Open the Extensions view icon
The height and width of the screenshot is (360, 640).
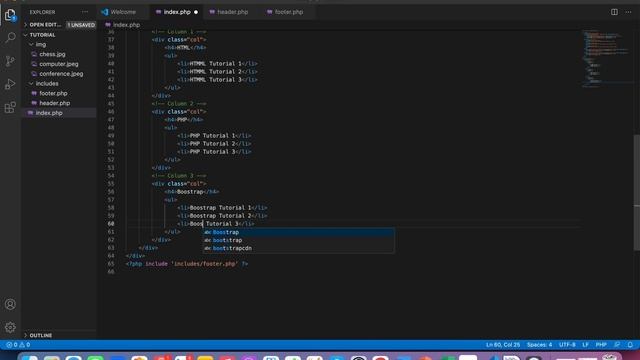click(x=10, y=107)
